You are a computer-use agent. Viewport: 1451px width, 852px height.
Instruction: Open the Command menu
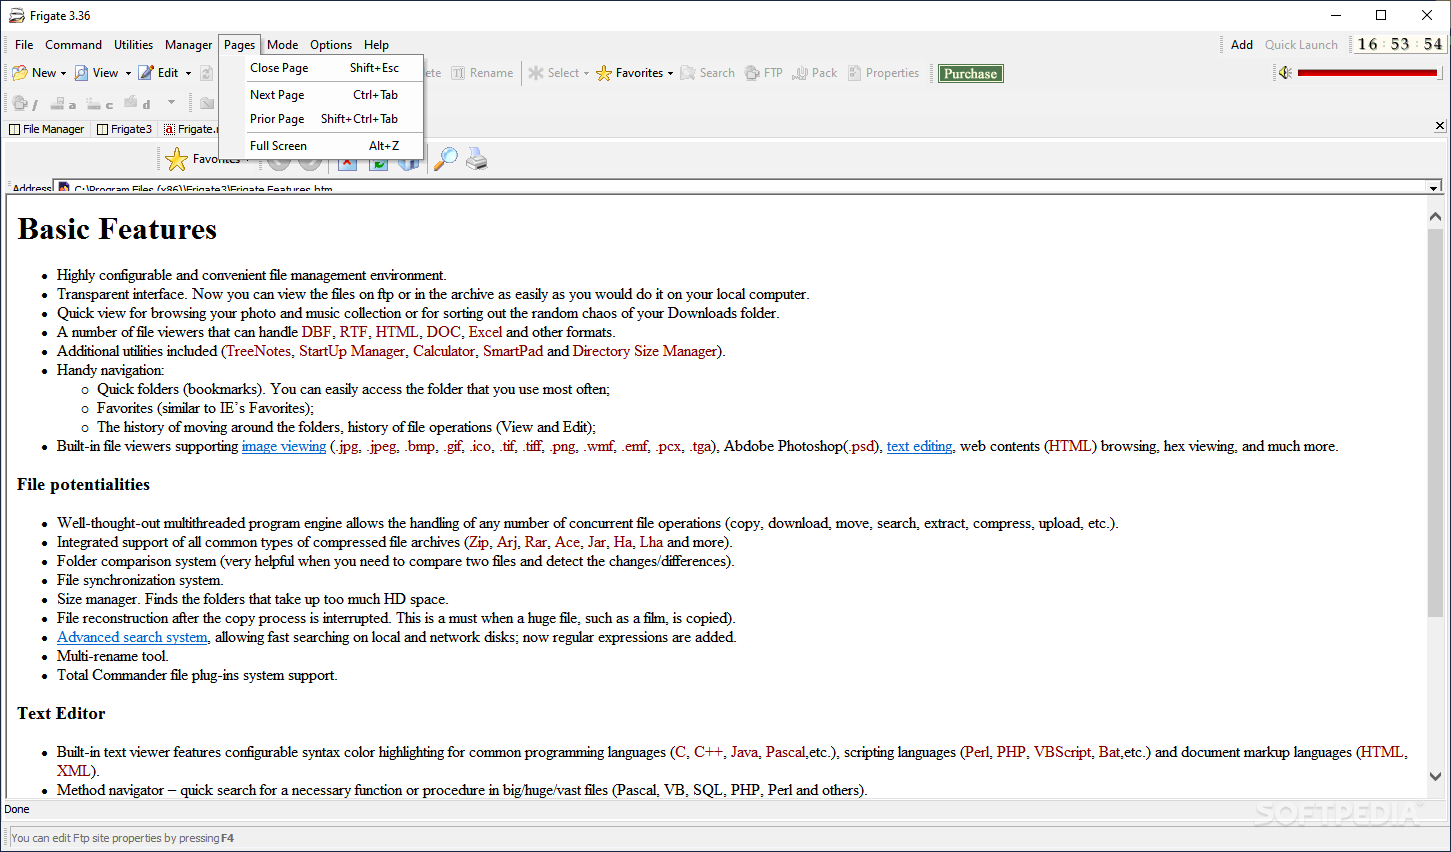pos(73,45)
